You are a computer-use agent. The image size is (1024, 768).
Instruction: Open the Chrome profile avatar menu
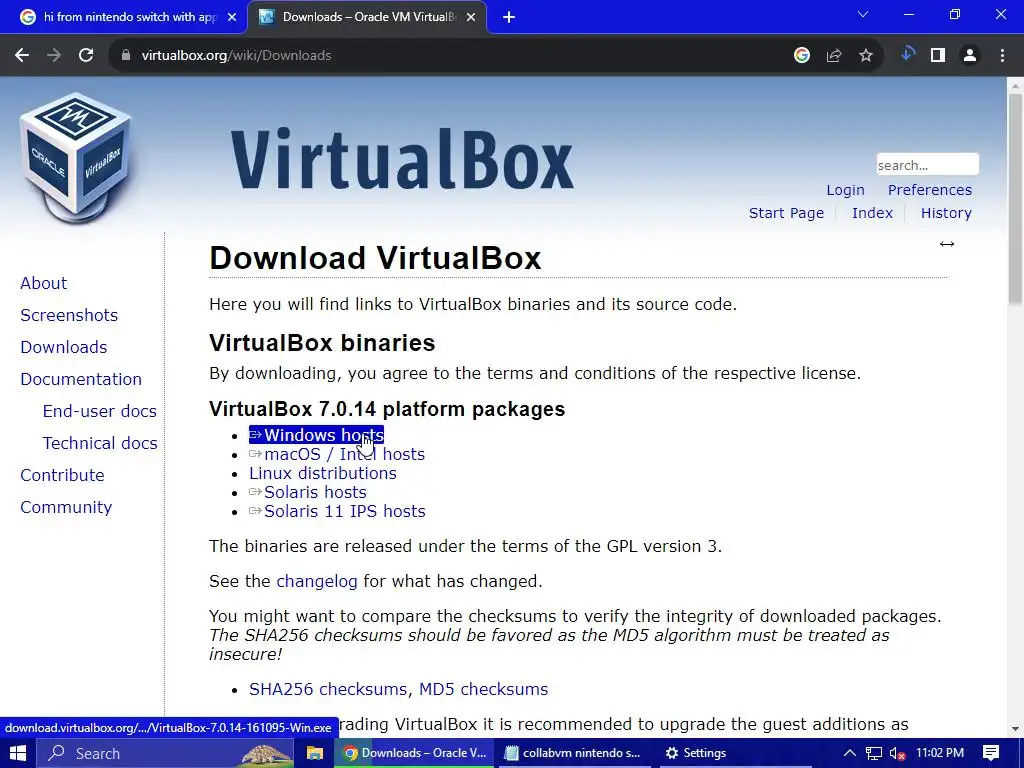click(x=970, y=56)
